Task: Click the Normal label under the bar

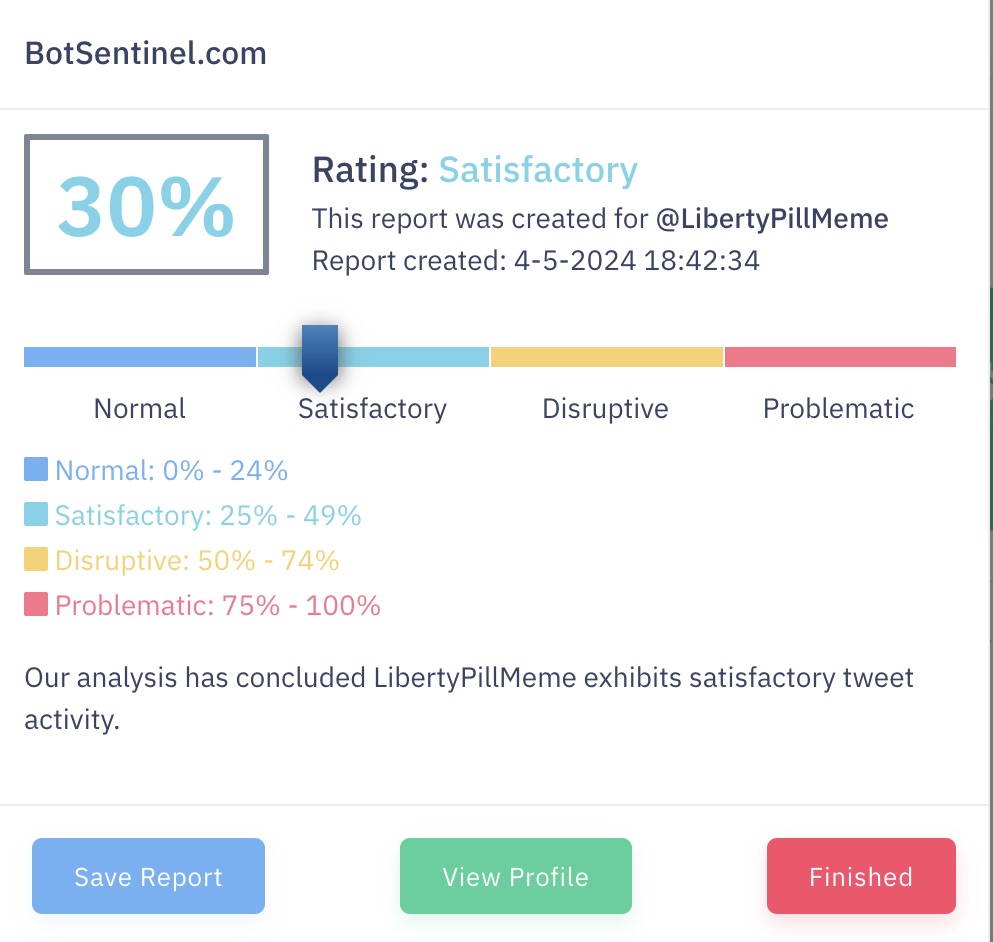Action: [x=140, y=408]
